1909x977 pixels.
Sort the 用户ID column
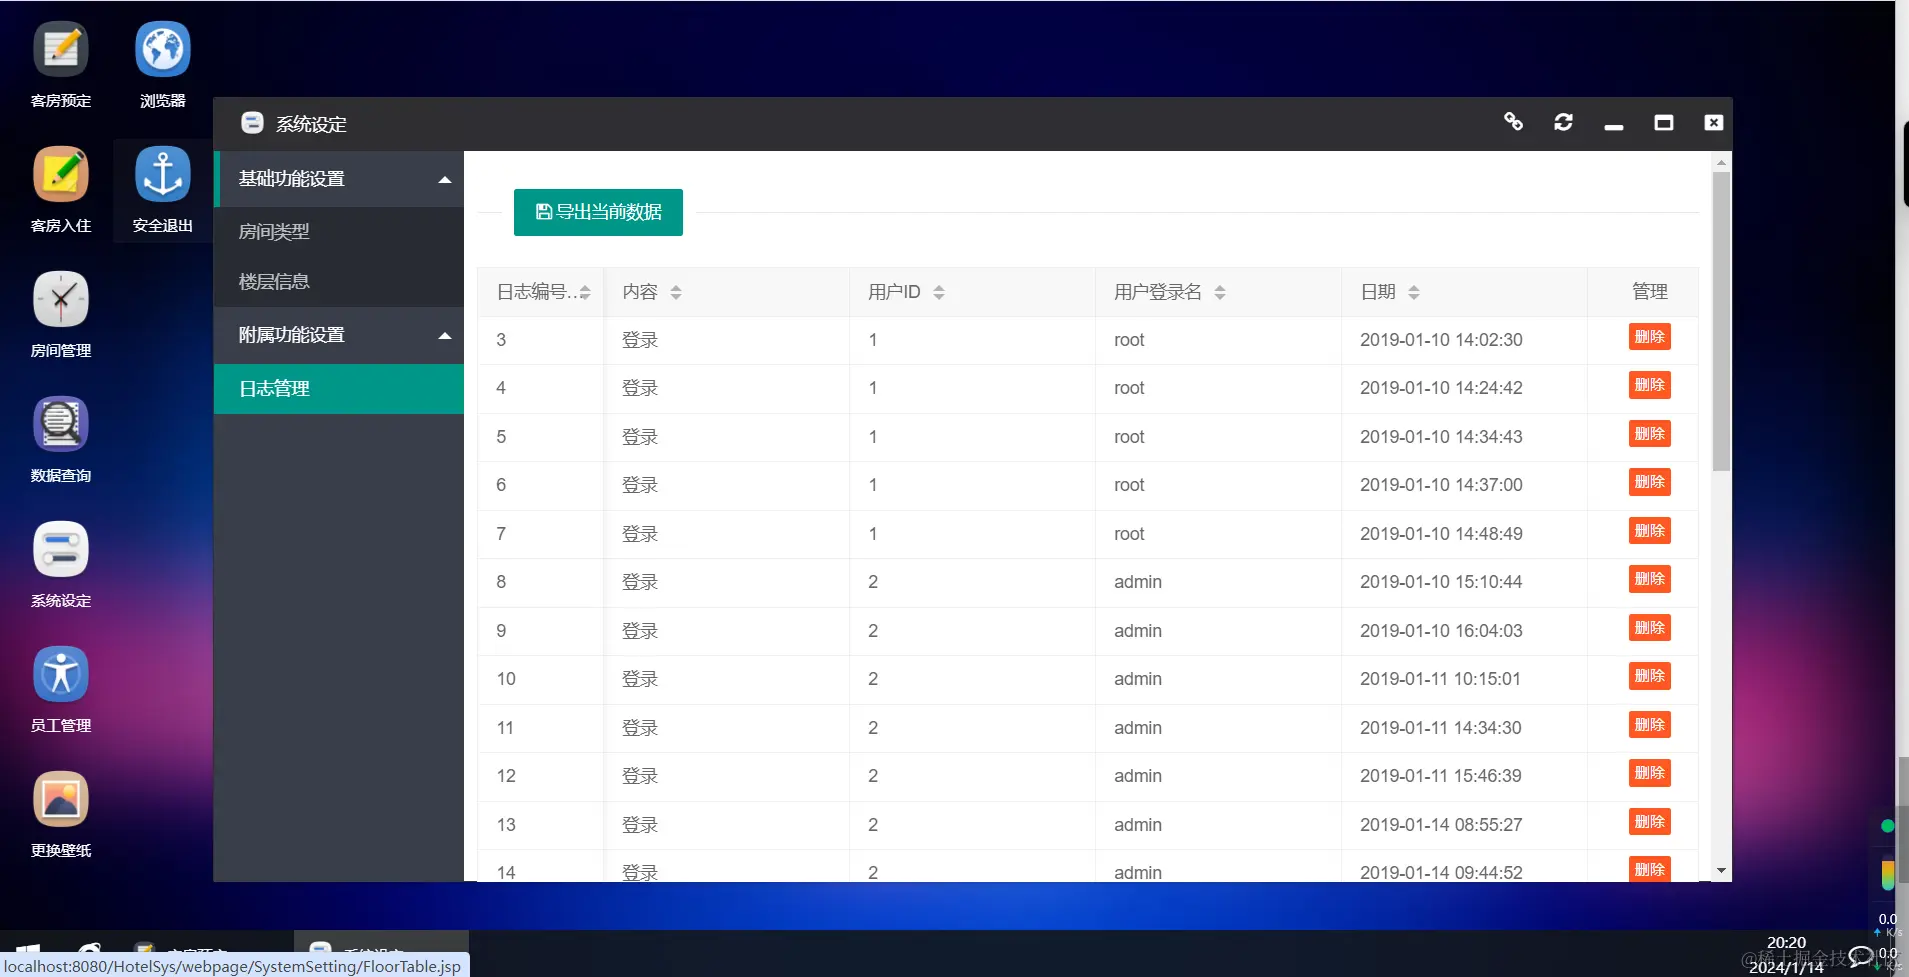click(x=939, y=292)
